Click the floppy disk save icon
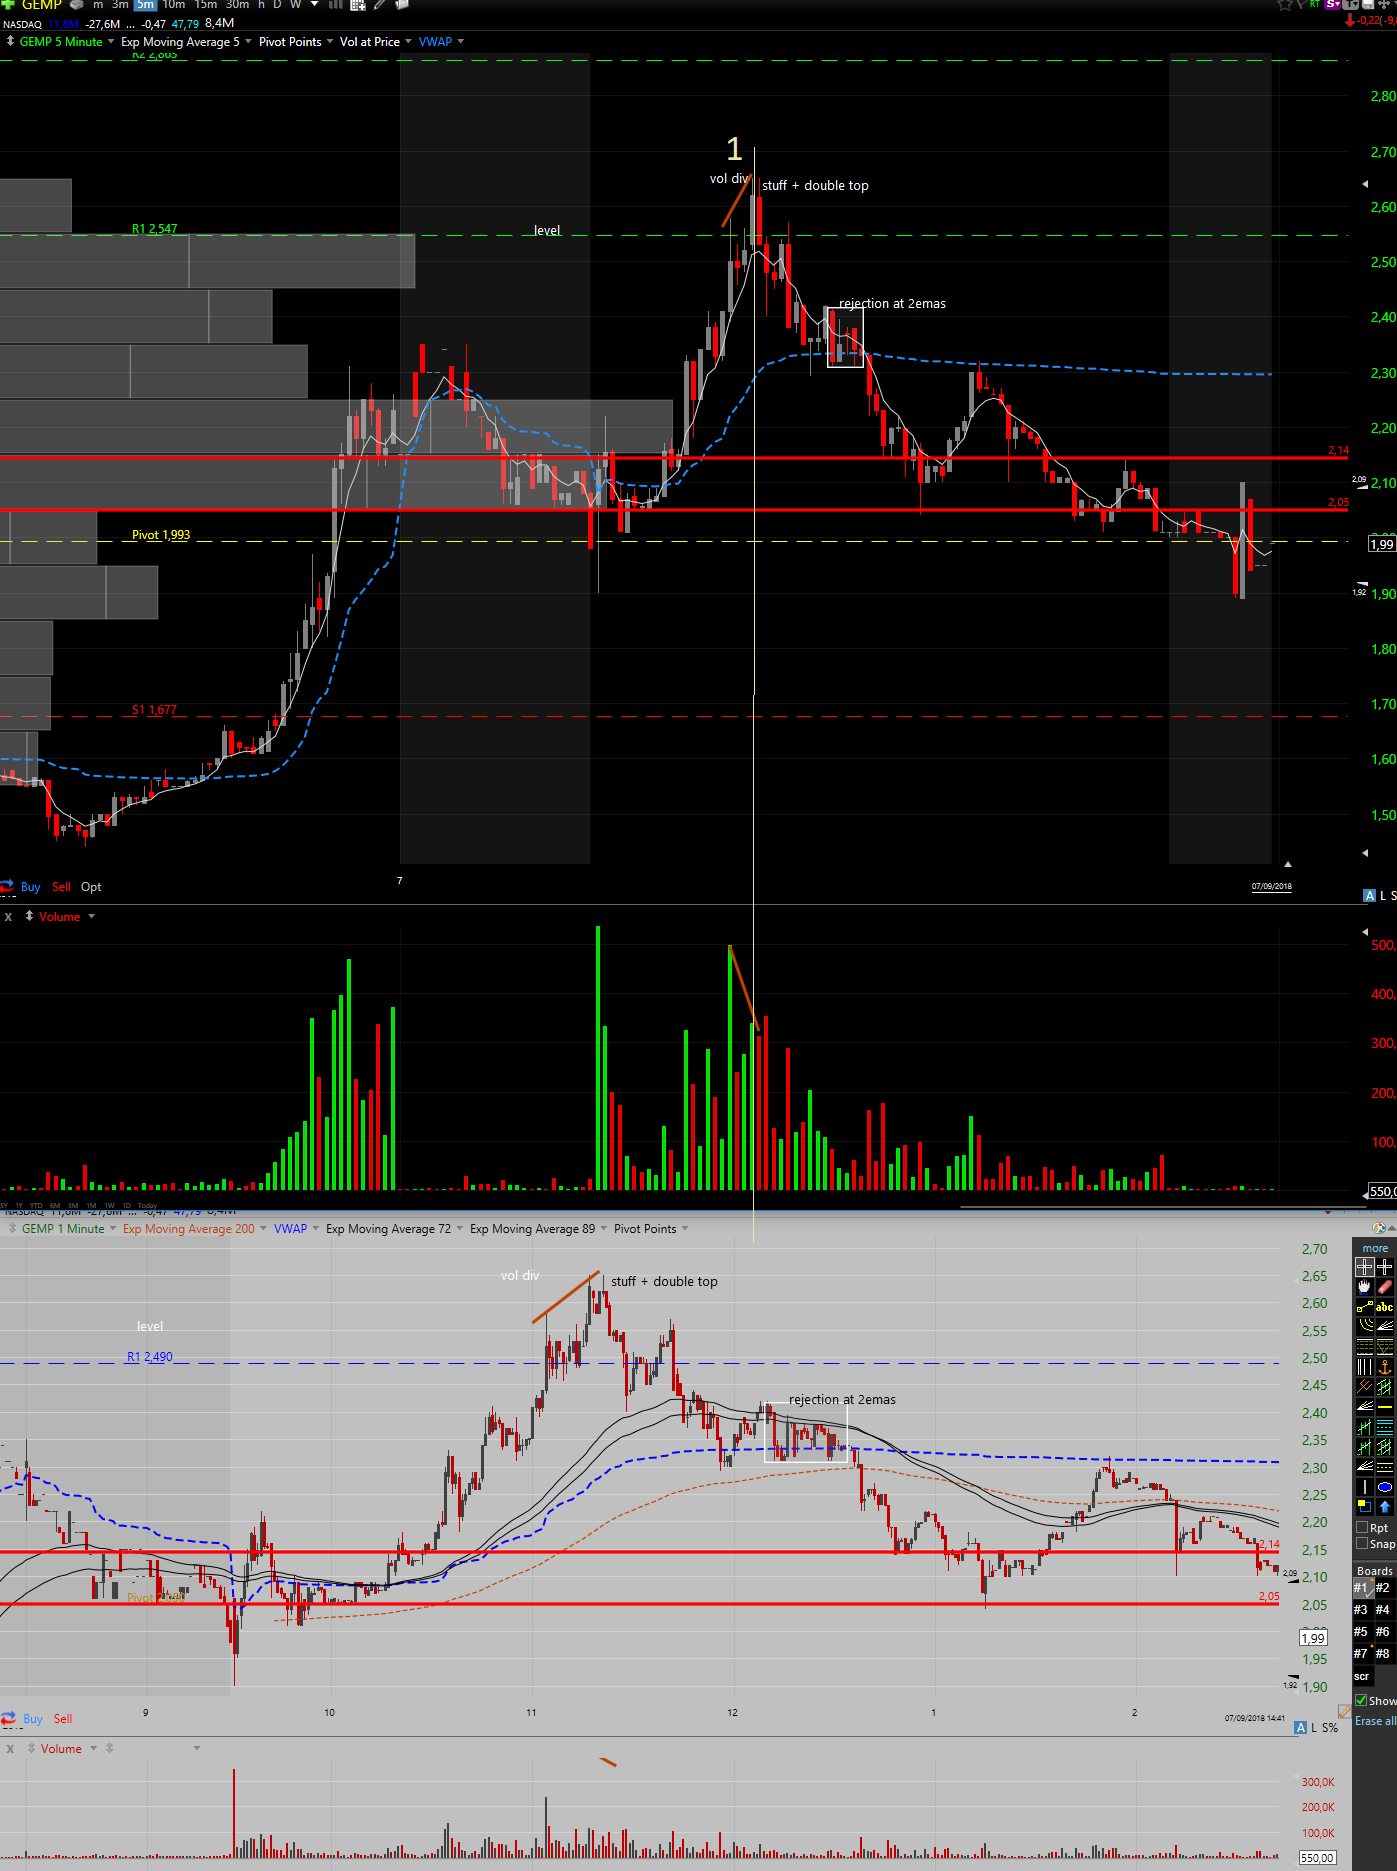This screenshot has width=1397, height=1871. pyautogui.click(x=1368, y=5)
